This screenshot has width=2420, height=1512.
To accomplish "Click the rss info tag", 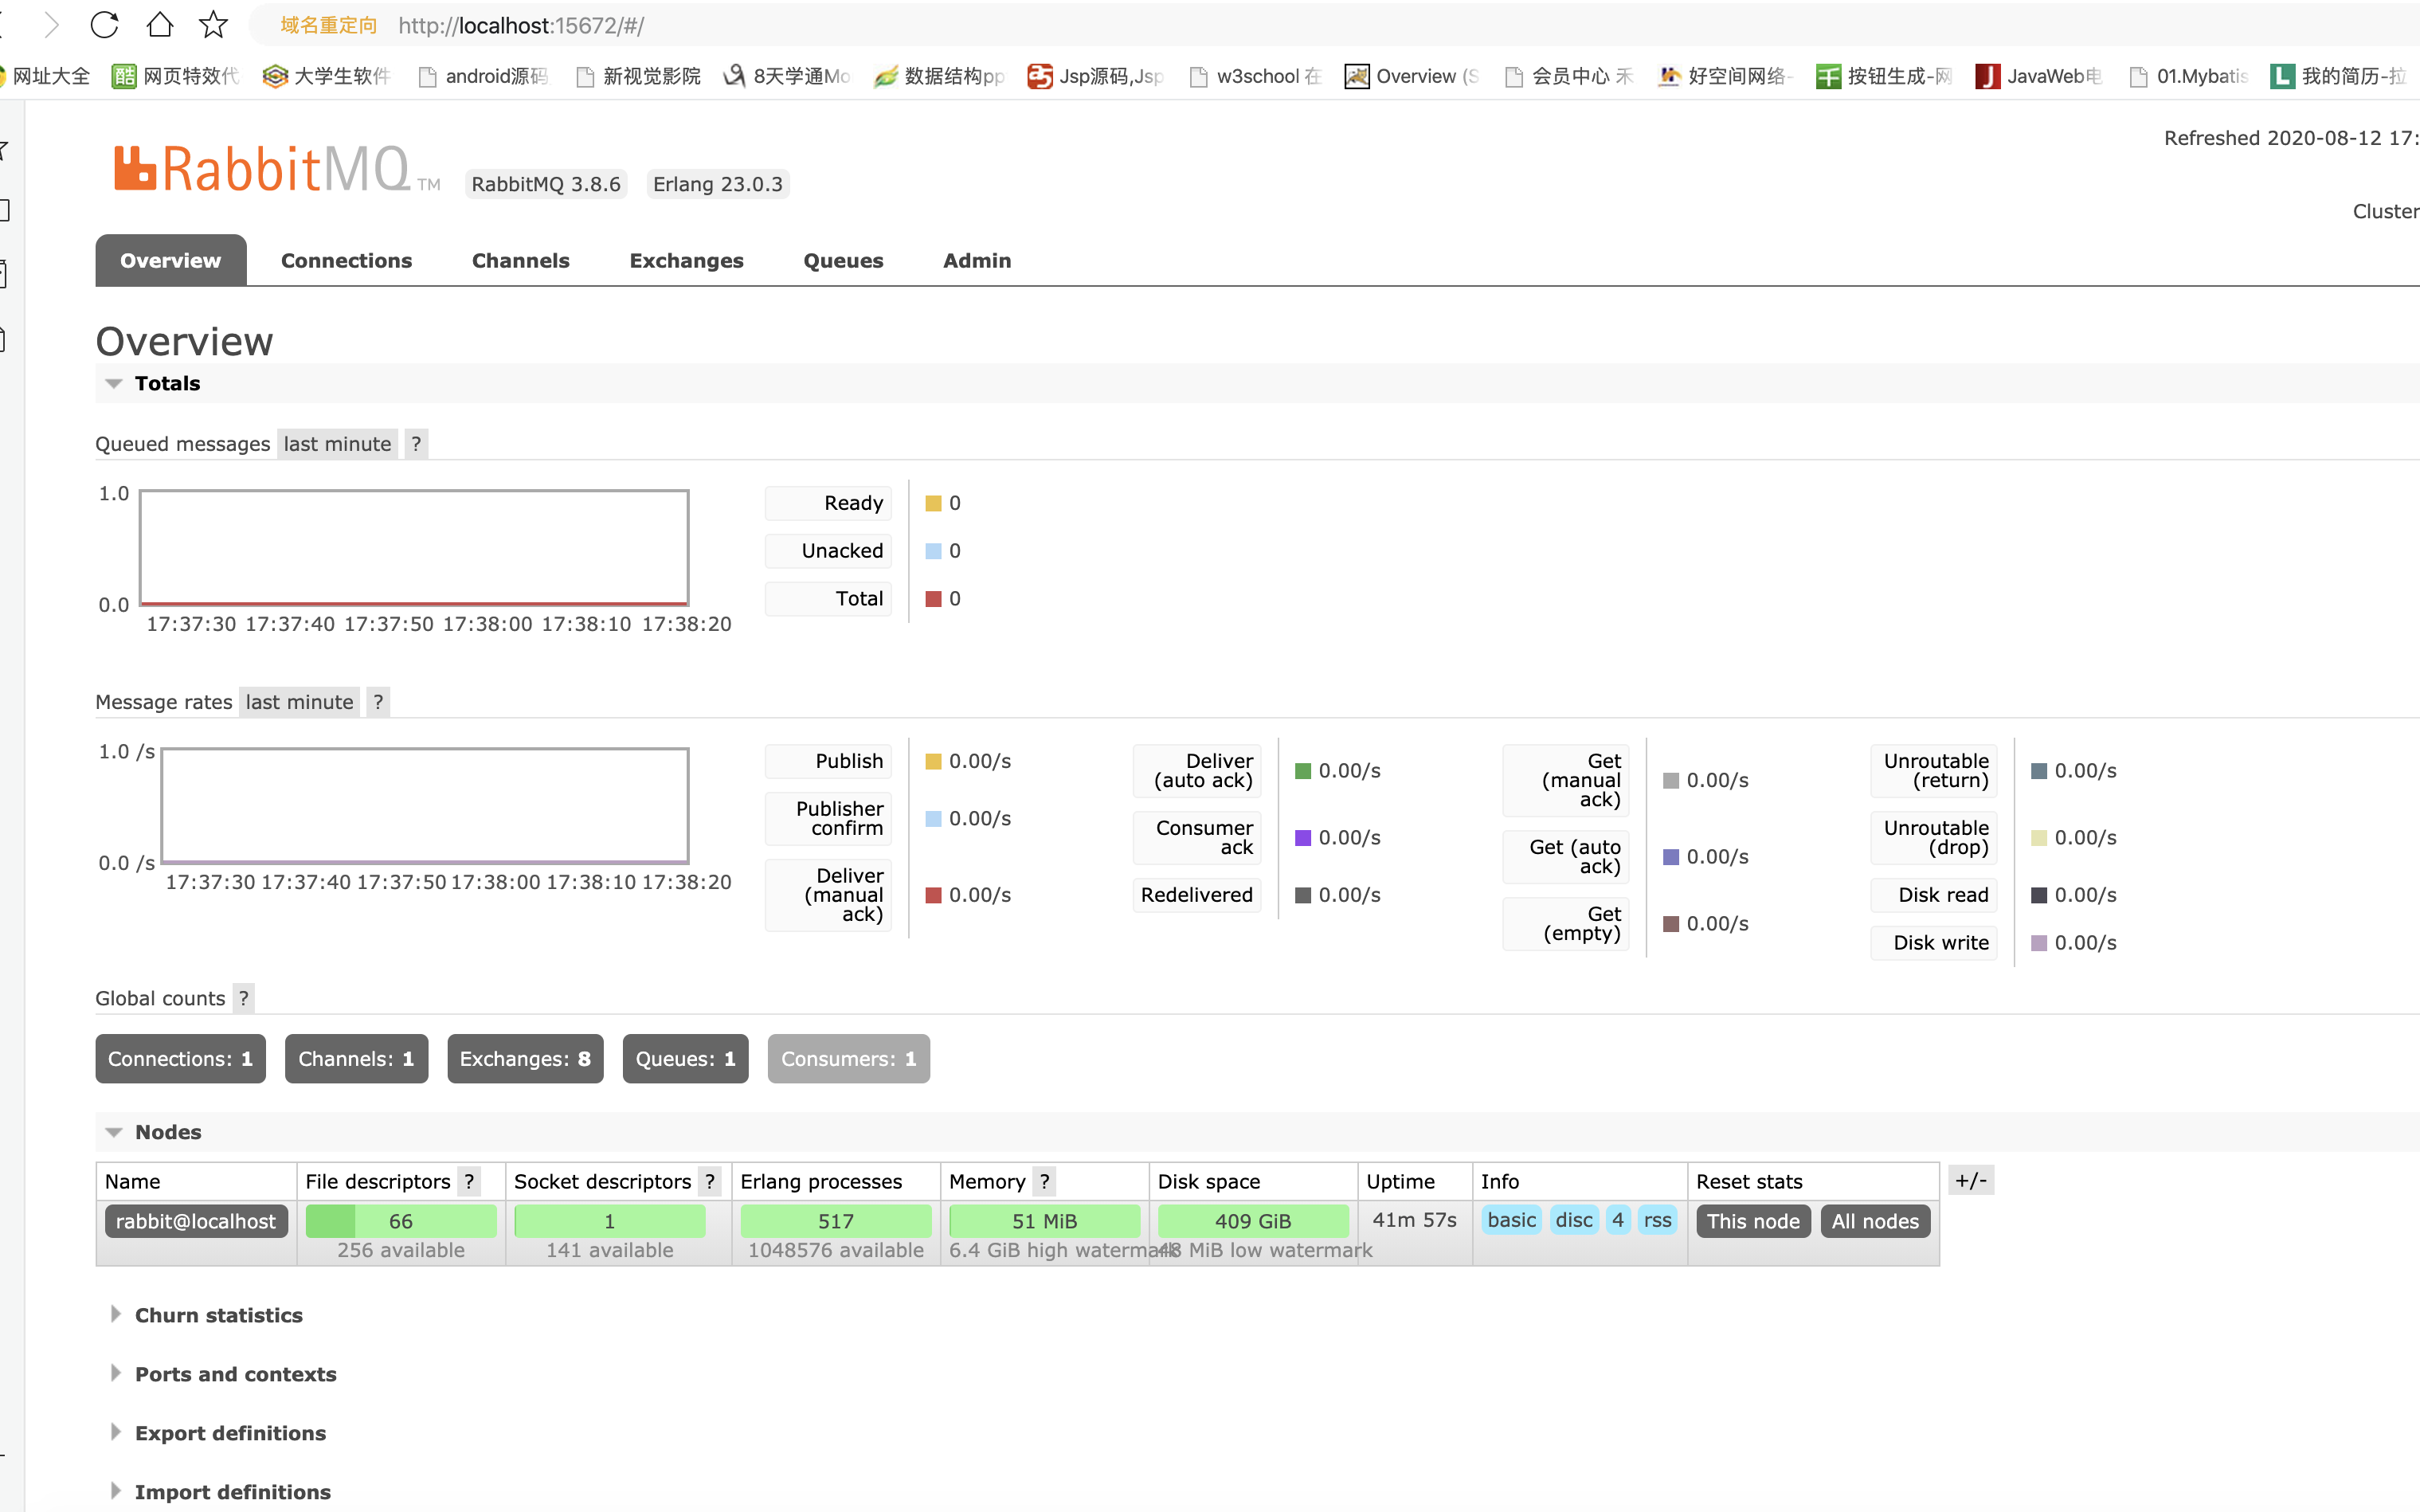I will click(1657, 1220).
